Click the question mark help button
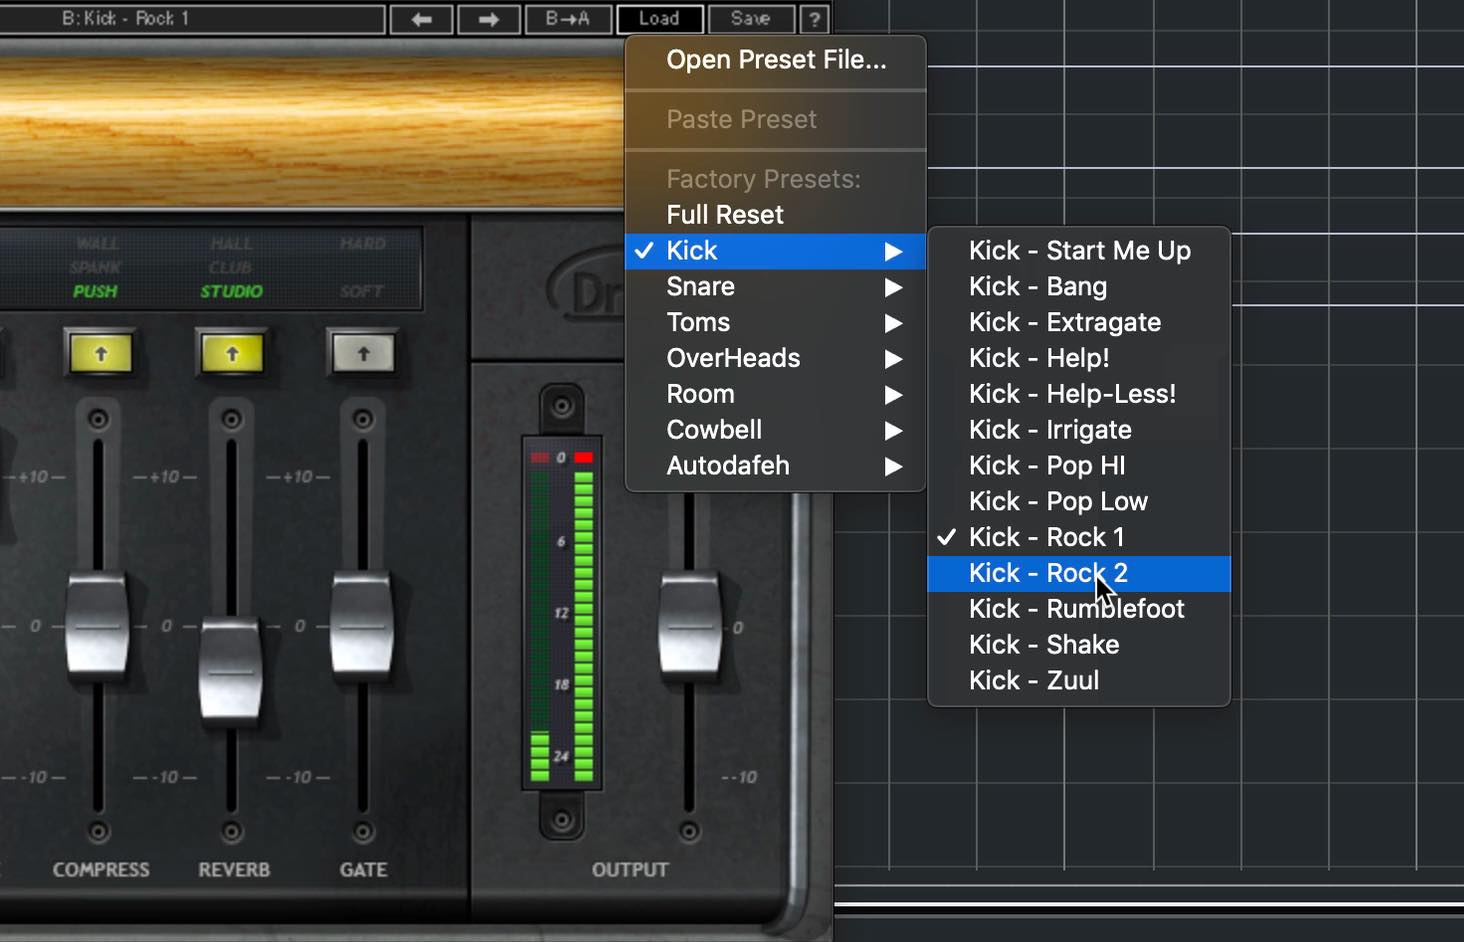 tap(814, 19)
